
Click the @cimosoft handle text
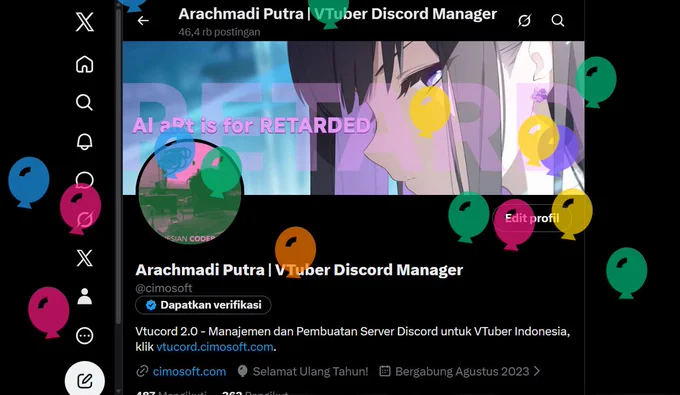(163, 288)
